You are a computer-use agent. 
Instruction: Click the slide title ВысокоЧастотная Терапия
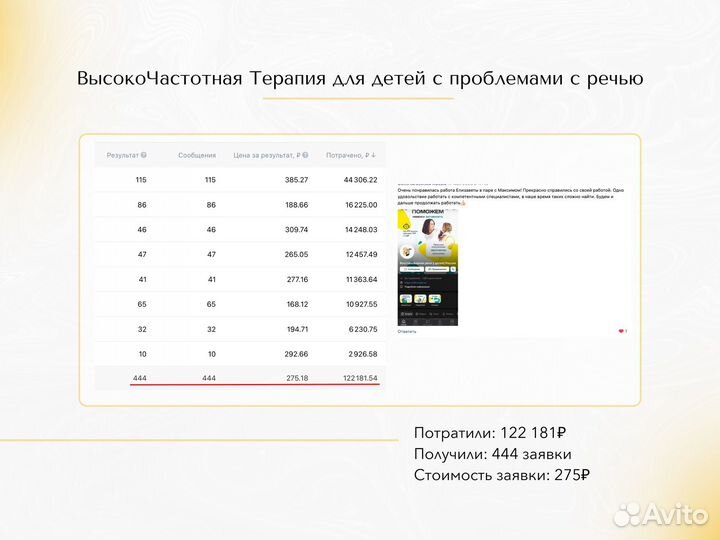click(360, 79)
